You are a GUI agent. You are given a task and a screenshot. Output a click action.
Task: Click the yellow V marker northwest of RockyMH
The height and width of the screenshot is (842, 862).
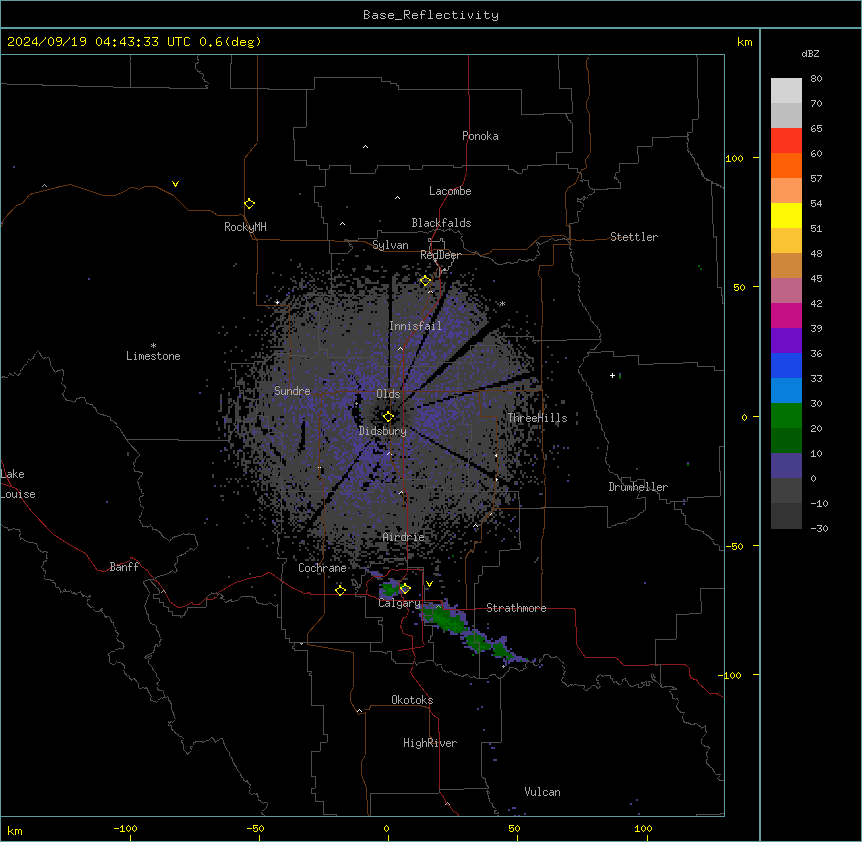(x=175, y=184)
